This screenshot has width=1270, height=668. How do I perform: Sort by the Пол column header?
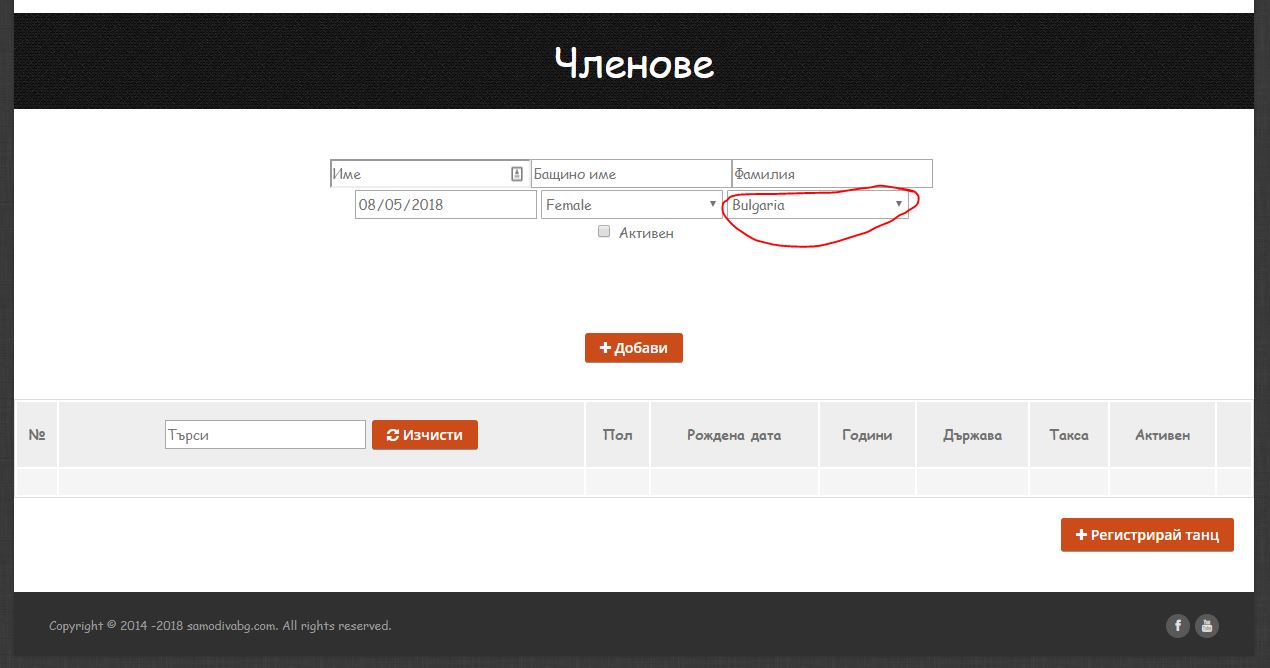(x=617, y=435)
